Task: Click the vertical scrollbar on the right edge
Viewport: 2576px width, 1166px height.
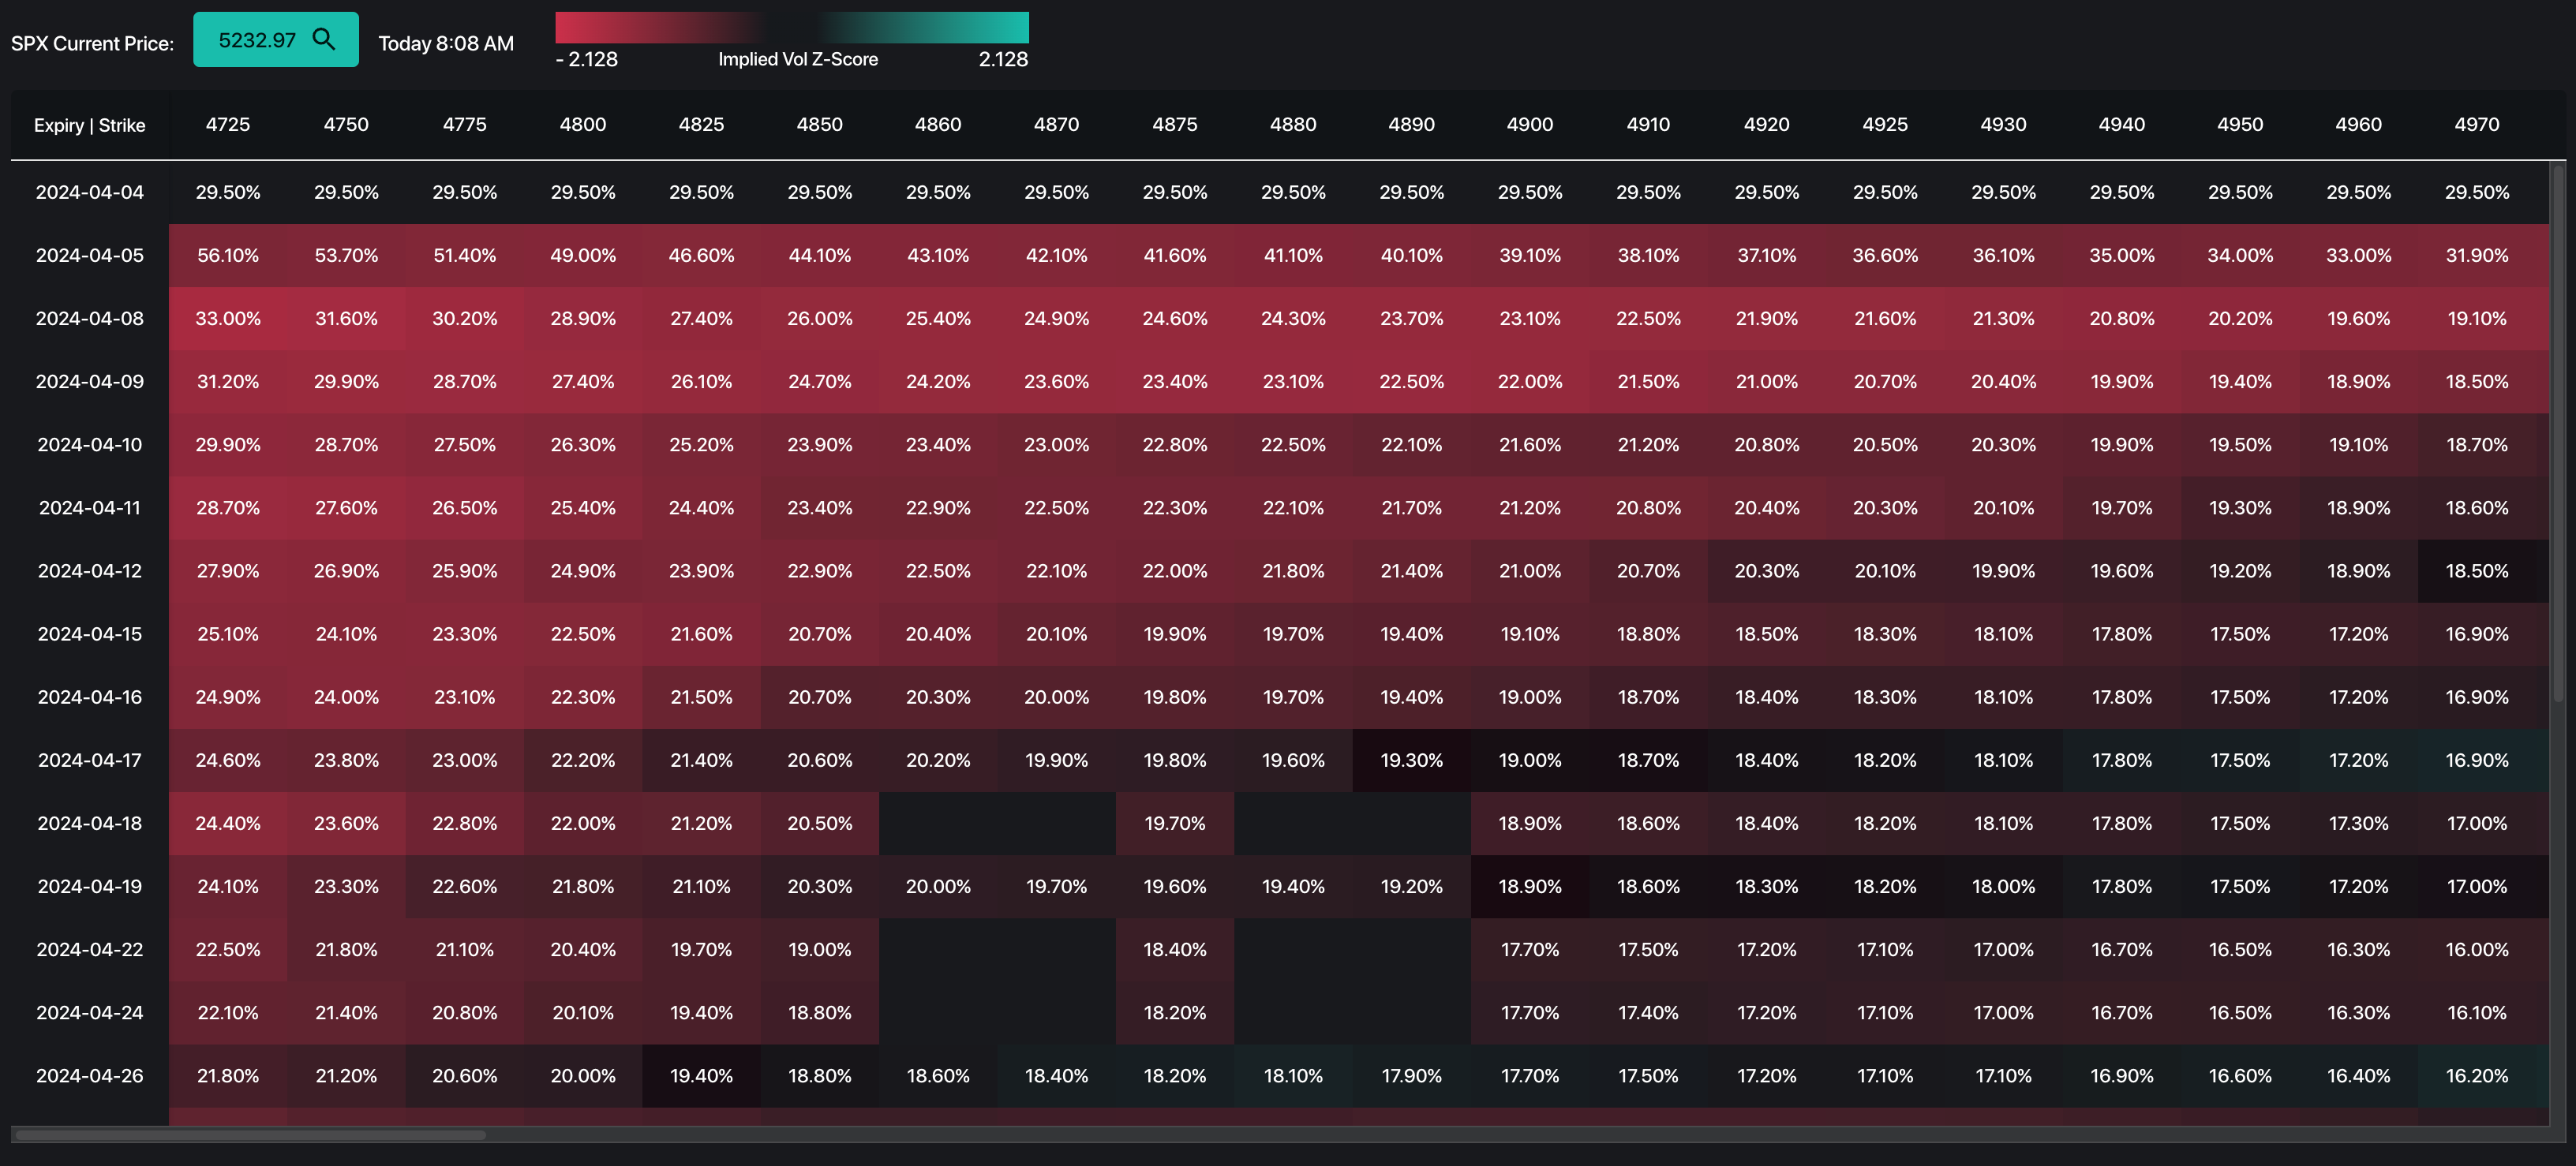Action: point(2558,430)
